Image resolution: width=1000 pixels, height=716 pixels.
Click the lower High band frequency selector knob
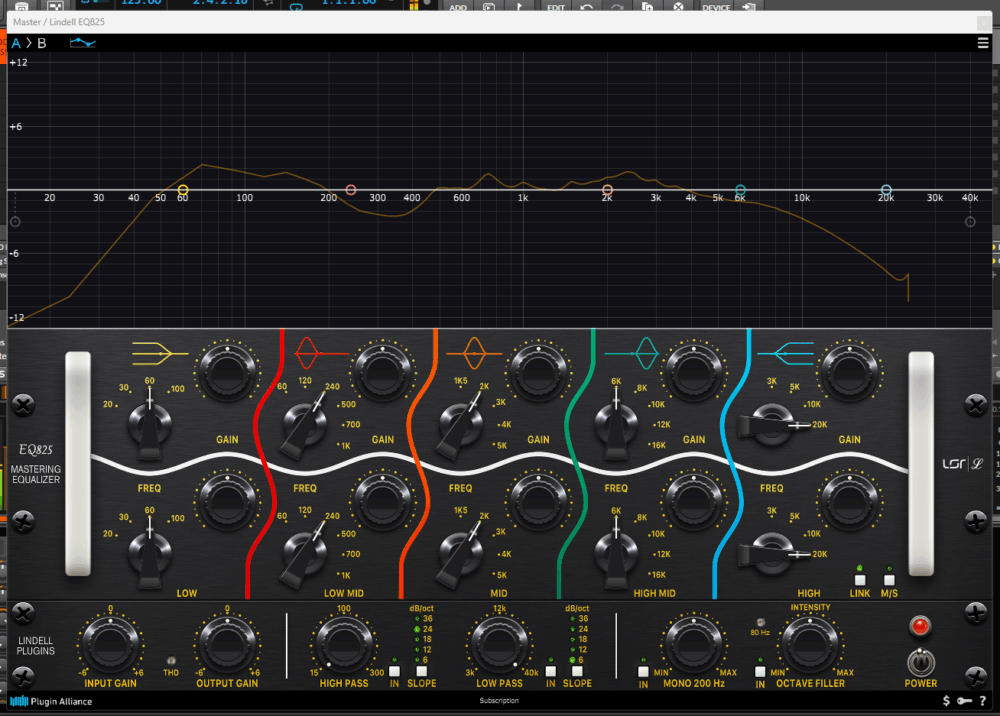(773, 553)
